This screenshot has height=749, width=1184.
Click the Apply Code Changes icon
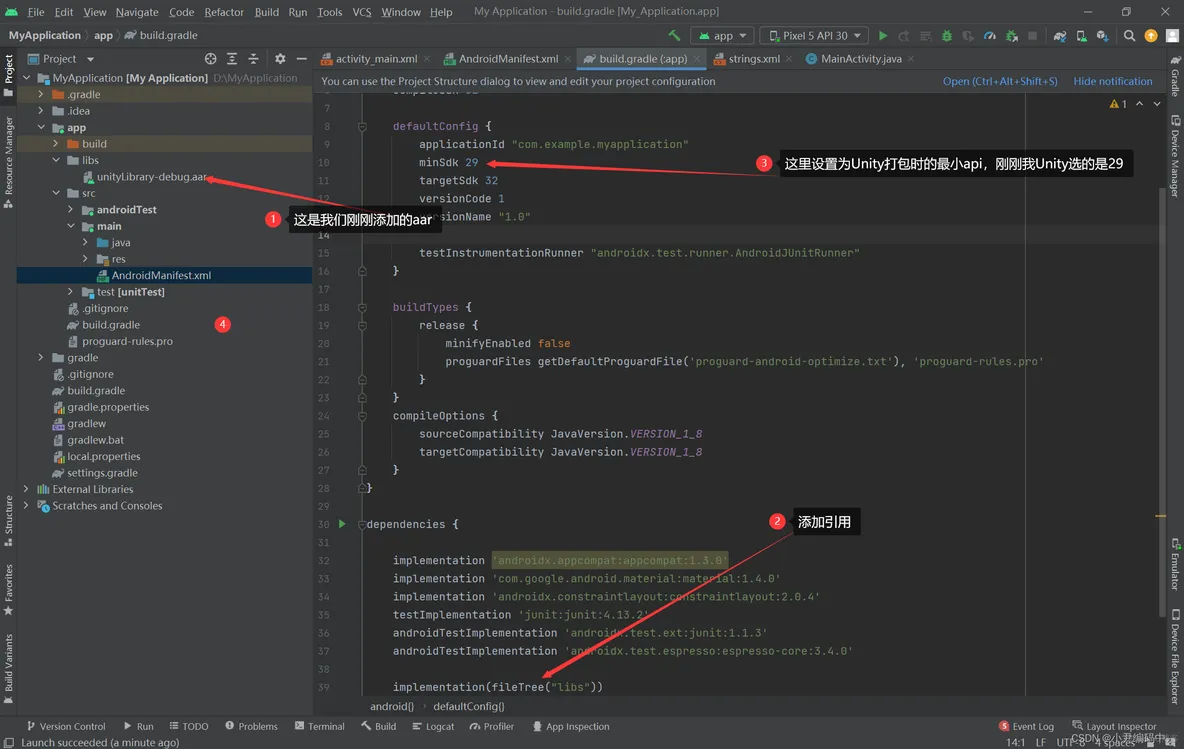[925, 35]
